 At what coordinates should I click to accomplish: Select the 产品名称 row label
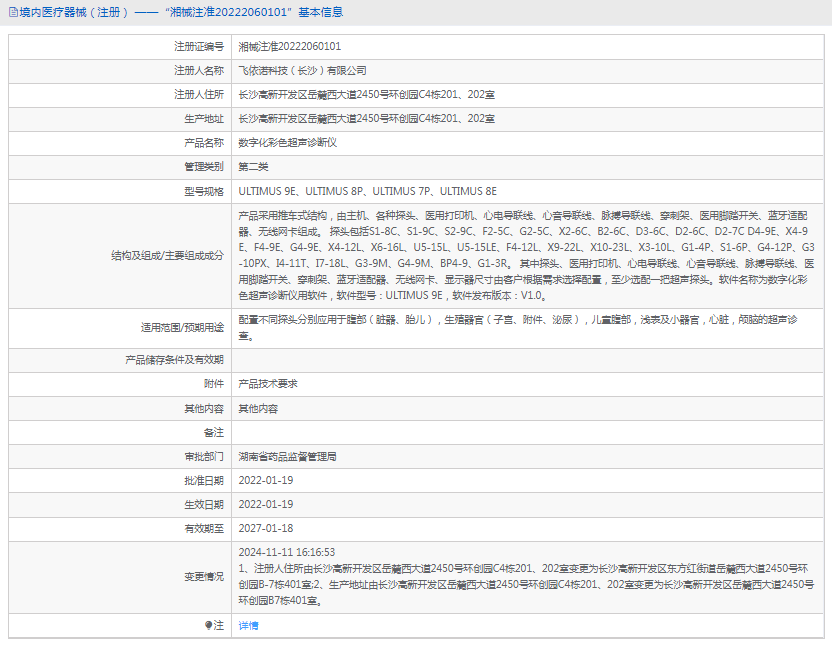(204, 143)
